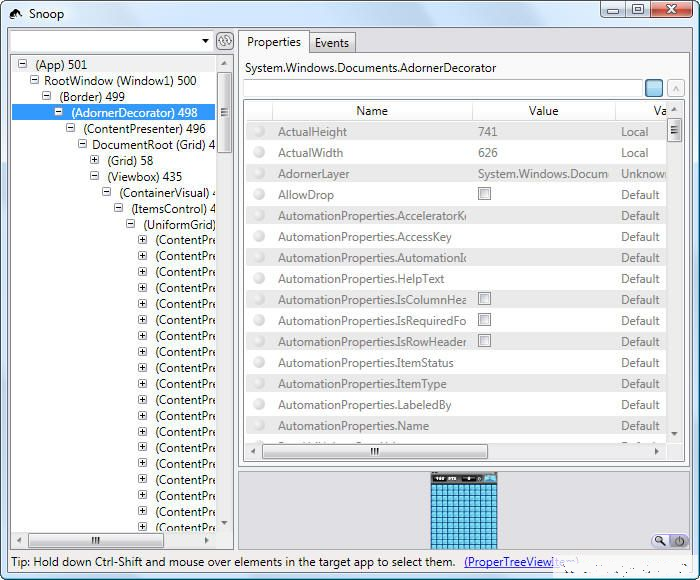Click the ActualHeight value 741
Viewport: 700px width, 580px height.
pyautogui.click(x=488, y=132)
